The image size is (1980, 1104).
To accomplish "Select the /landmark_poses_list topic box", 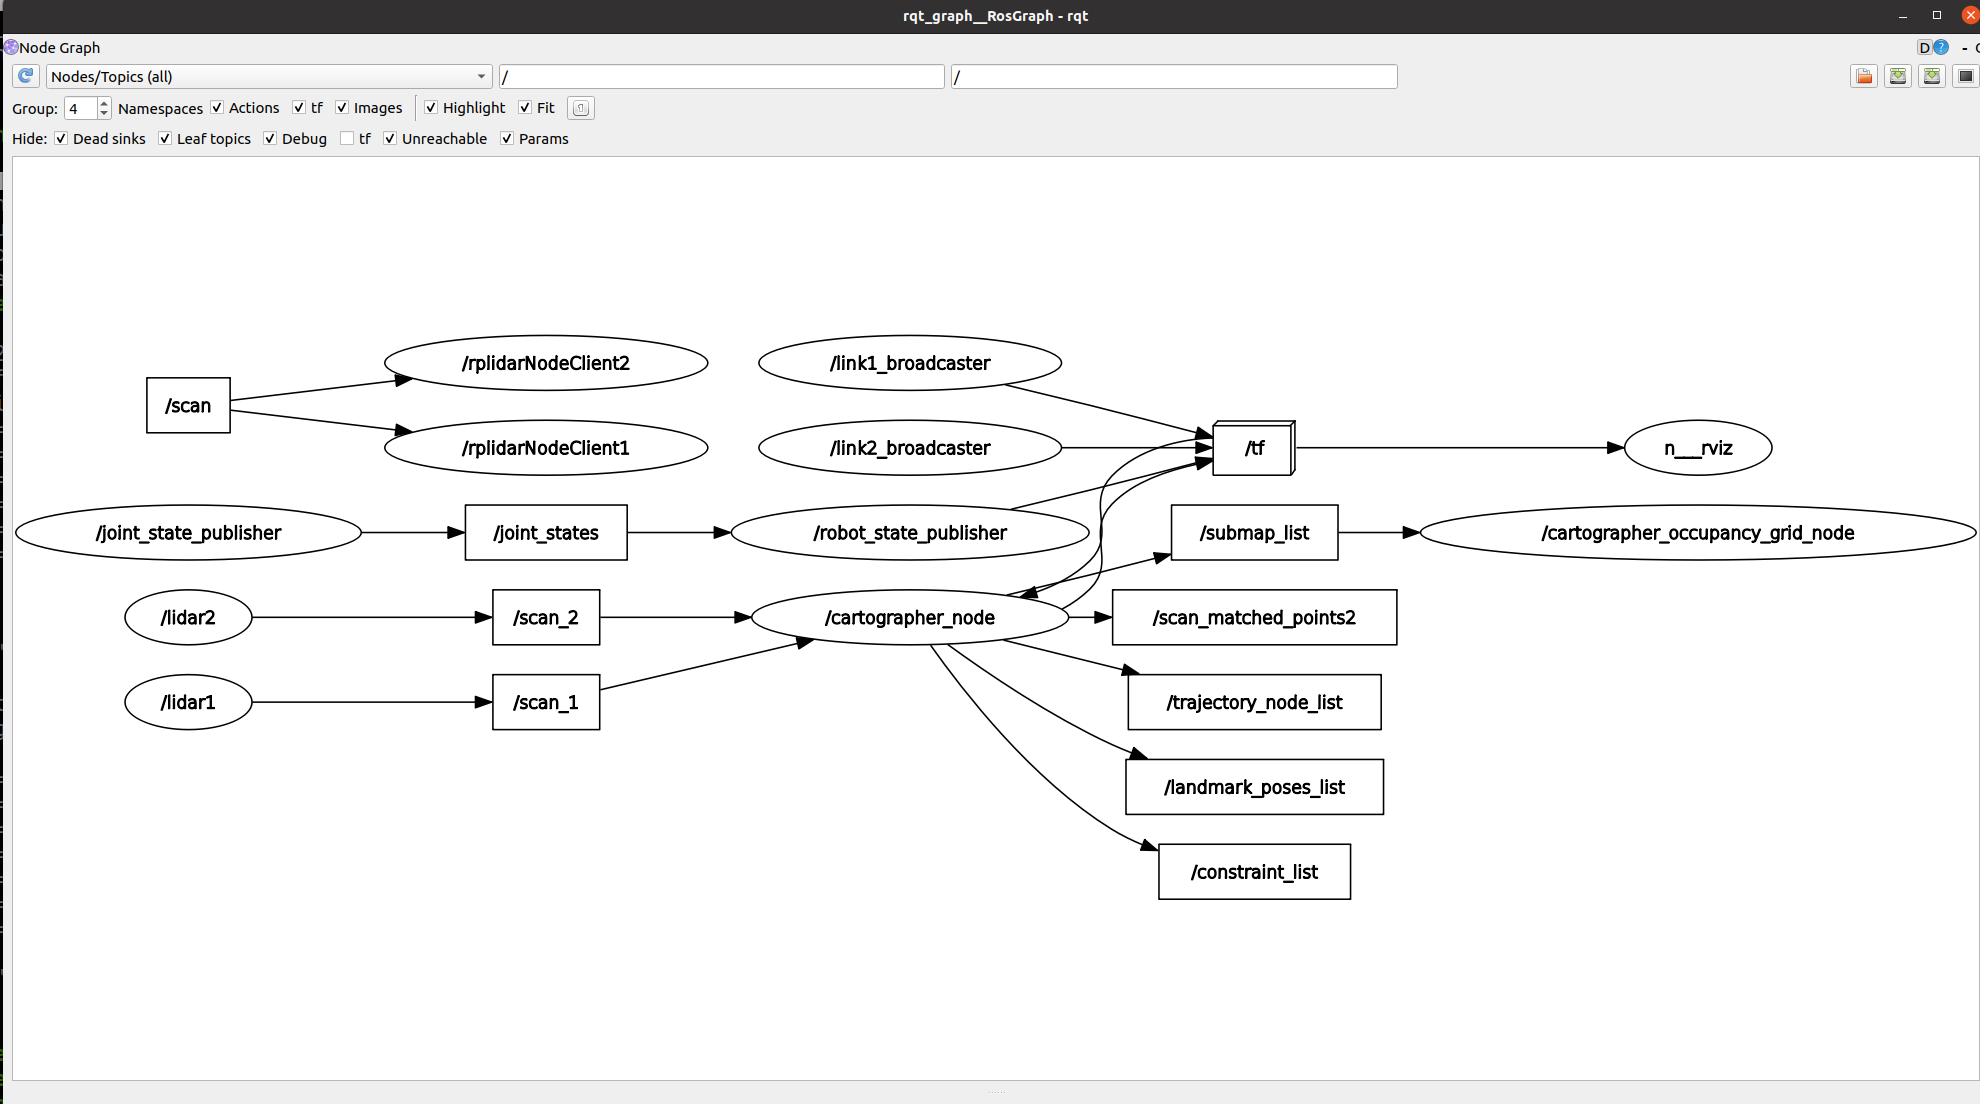I will tap(1254, 787).
